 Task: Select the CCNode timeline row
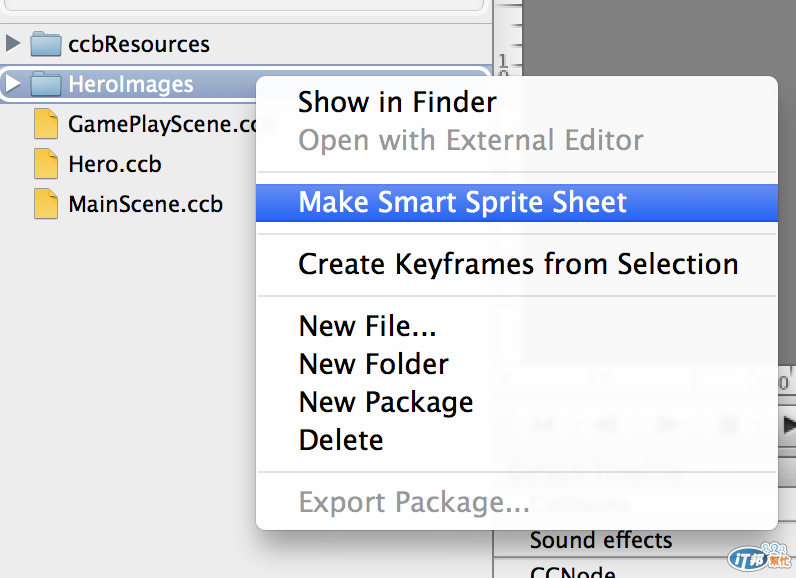click(x=573, y=572)
